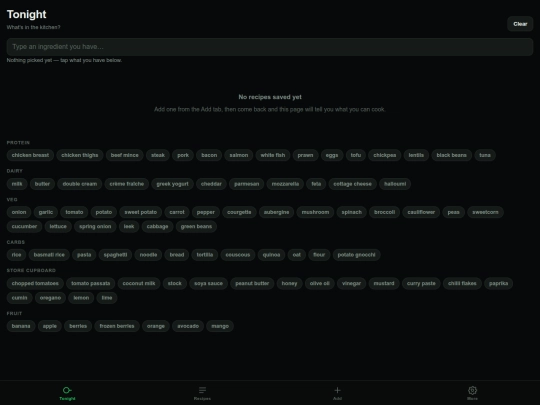
Task: Tap the sweetcorn chip
Action: click(x=485, y=212)
